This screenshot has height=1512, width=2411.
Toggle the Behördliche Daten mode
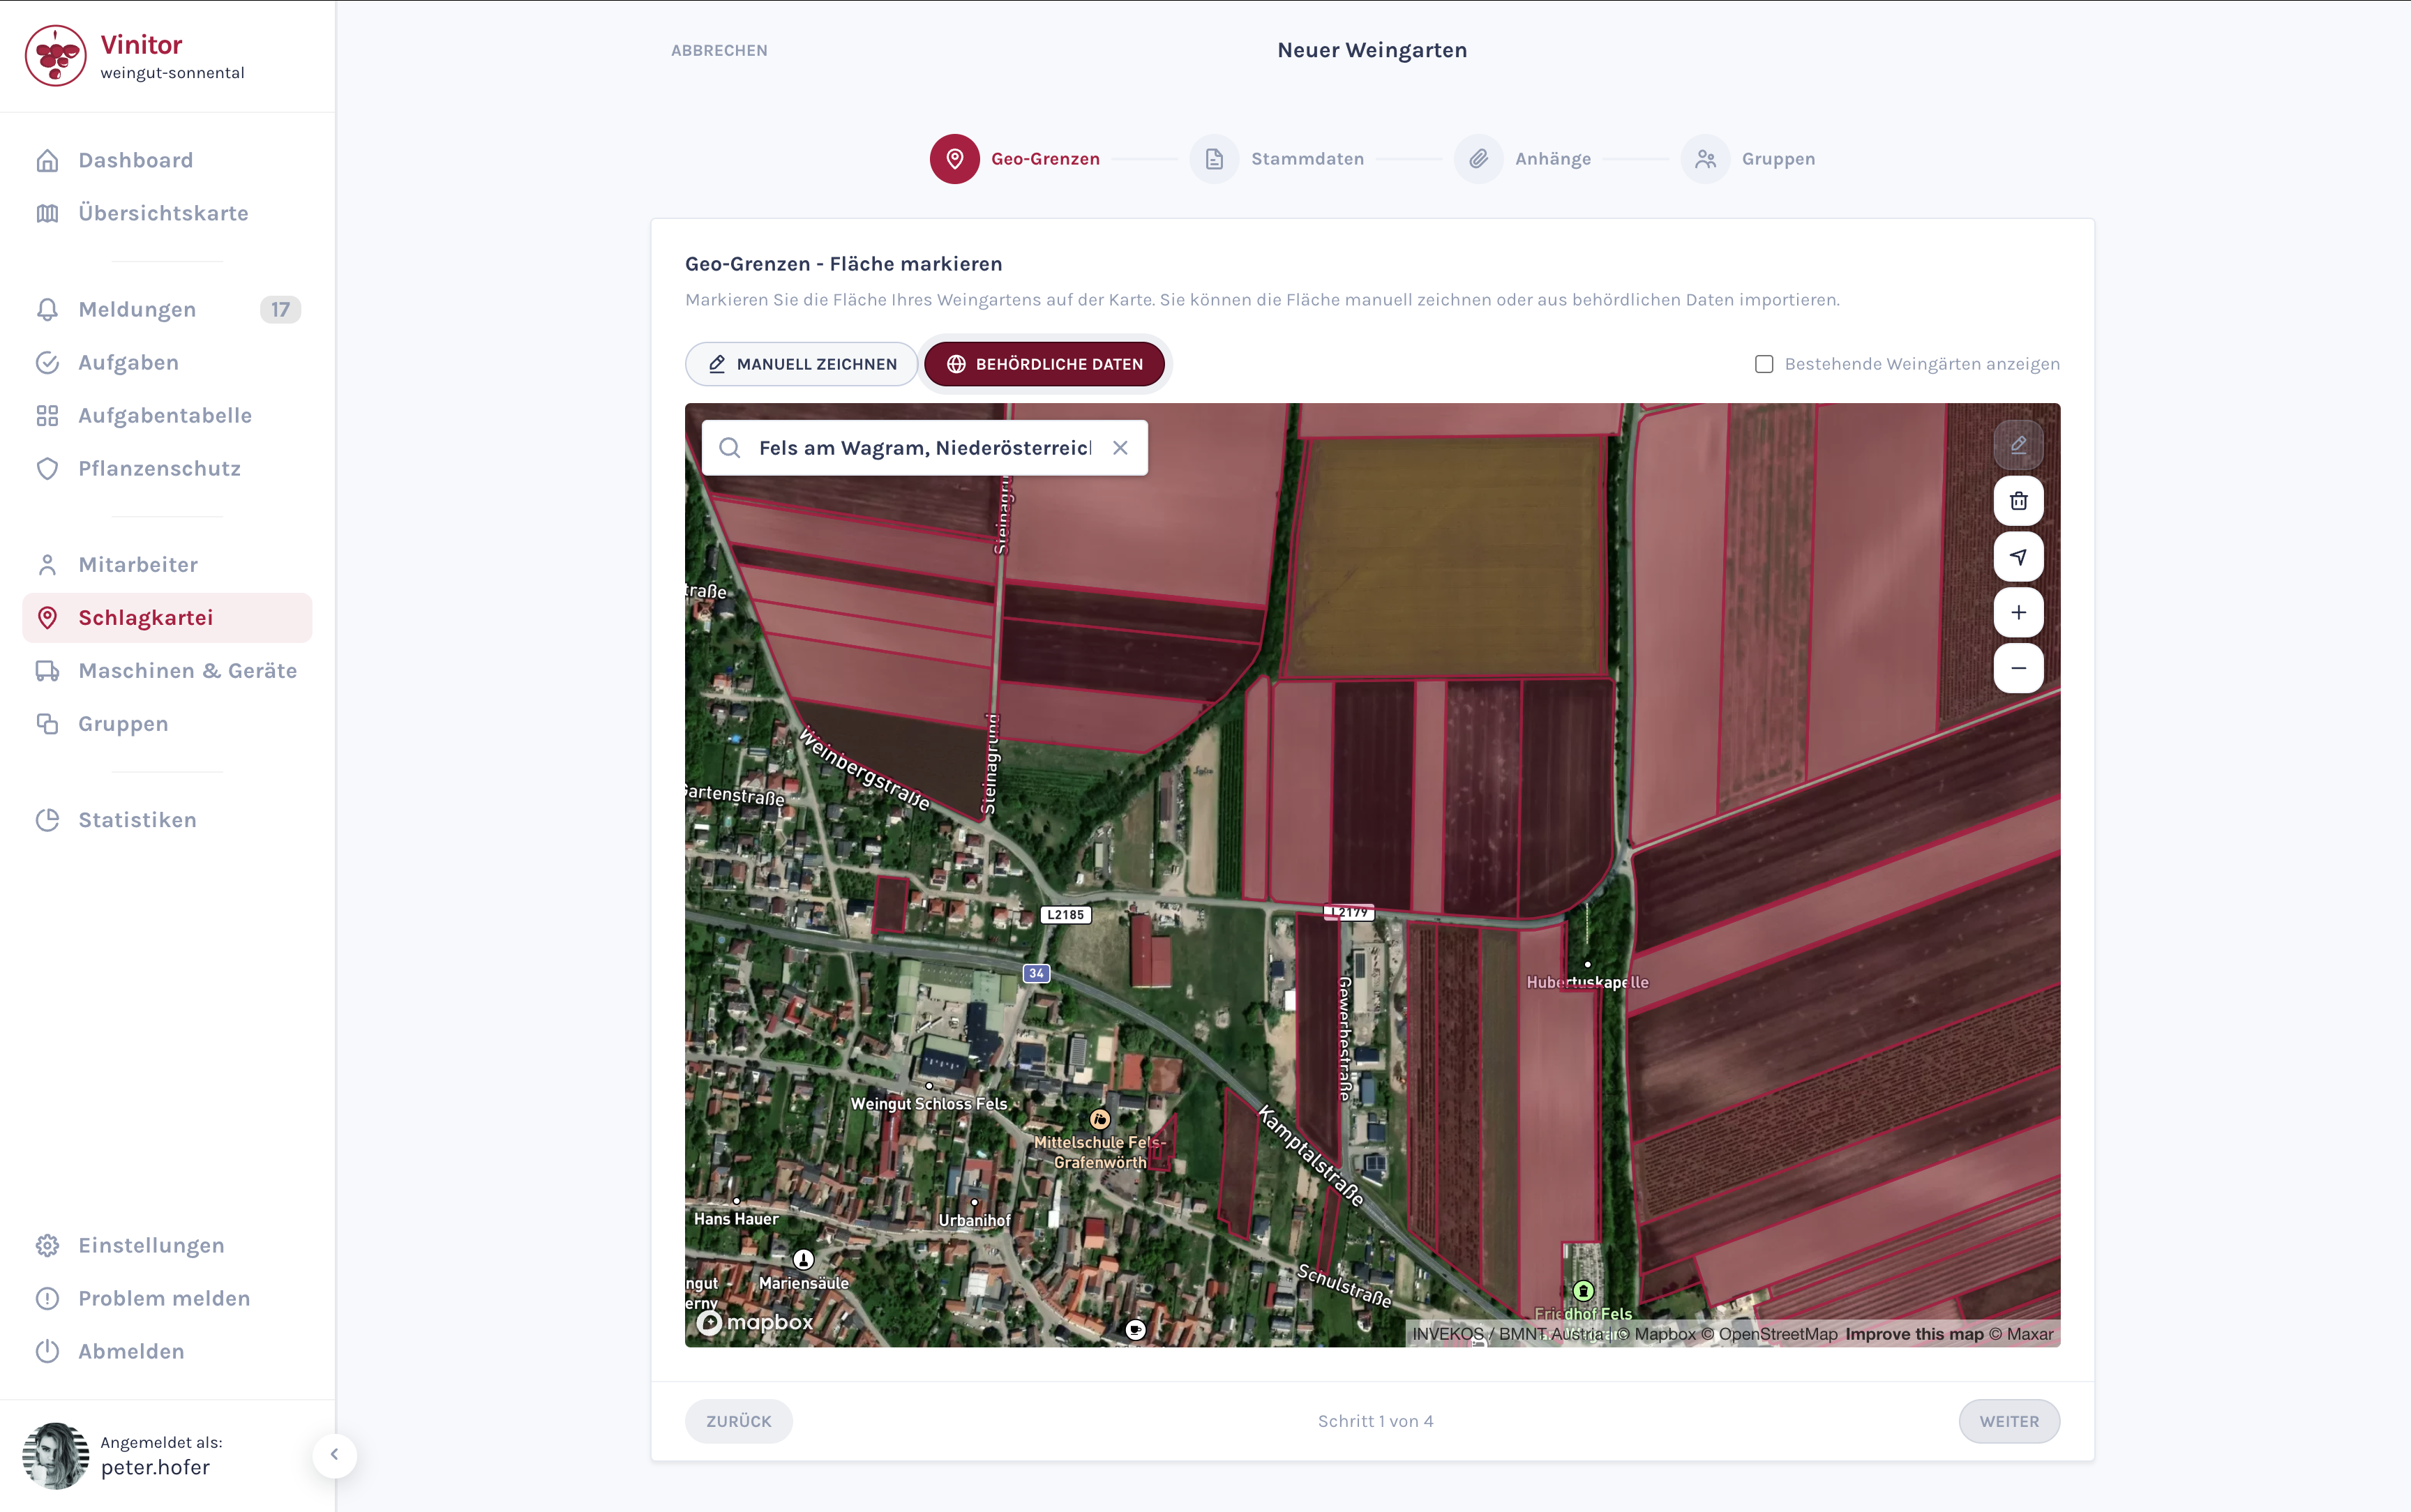[x=1044, y=364]
